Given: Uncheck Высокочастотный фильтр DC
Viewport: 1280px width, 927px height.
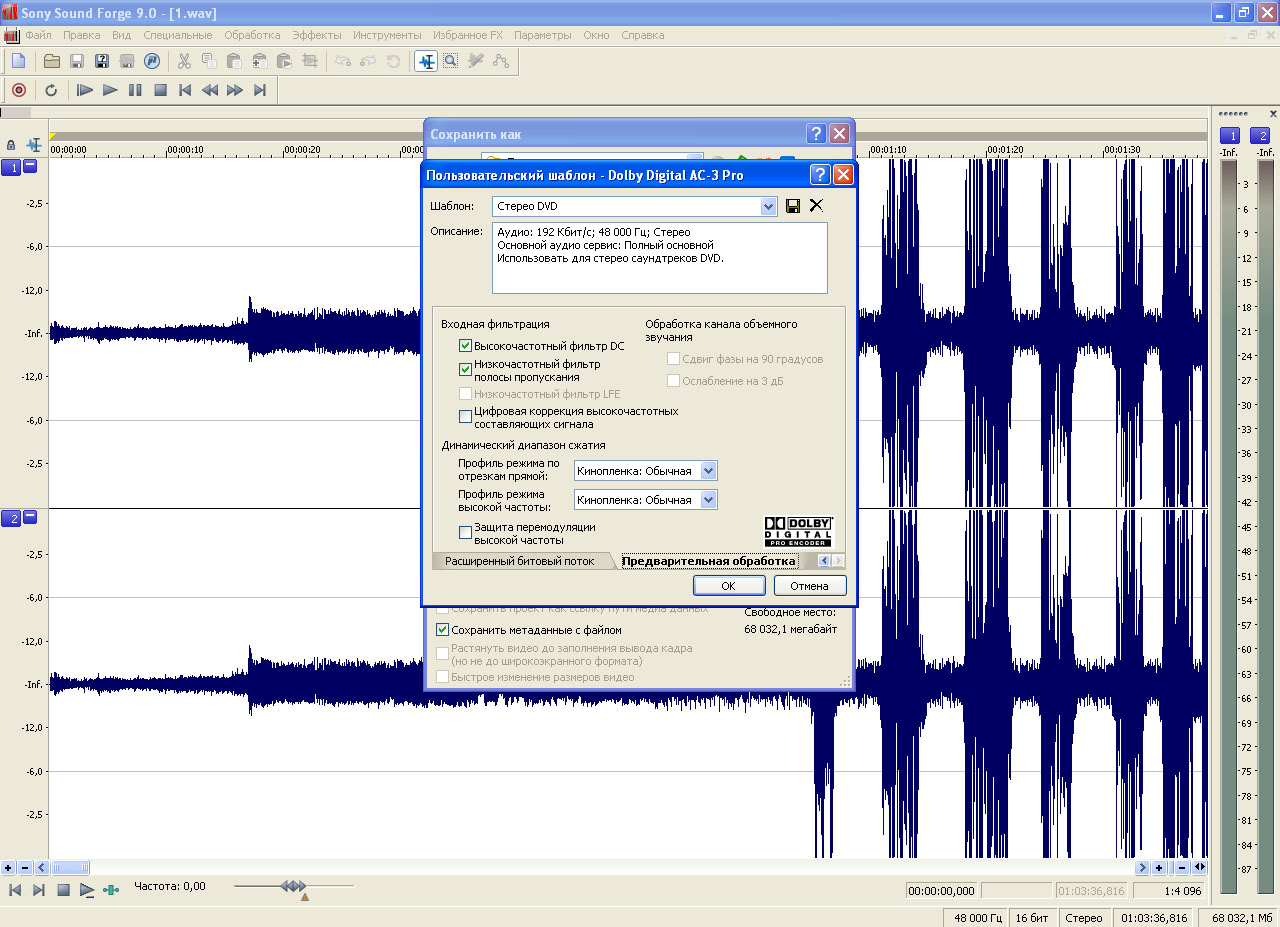Looking at the screenshot, I should [465, 346].
